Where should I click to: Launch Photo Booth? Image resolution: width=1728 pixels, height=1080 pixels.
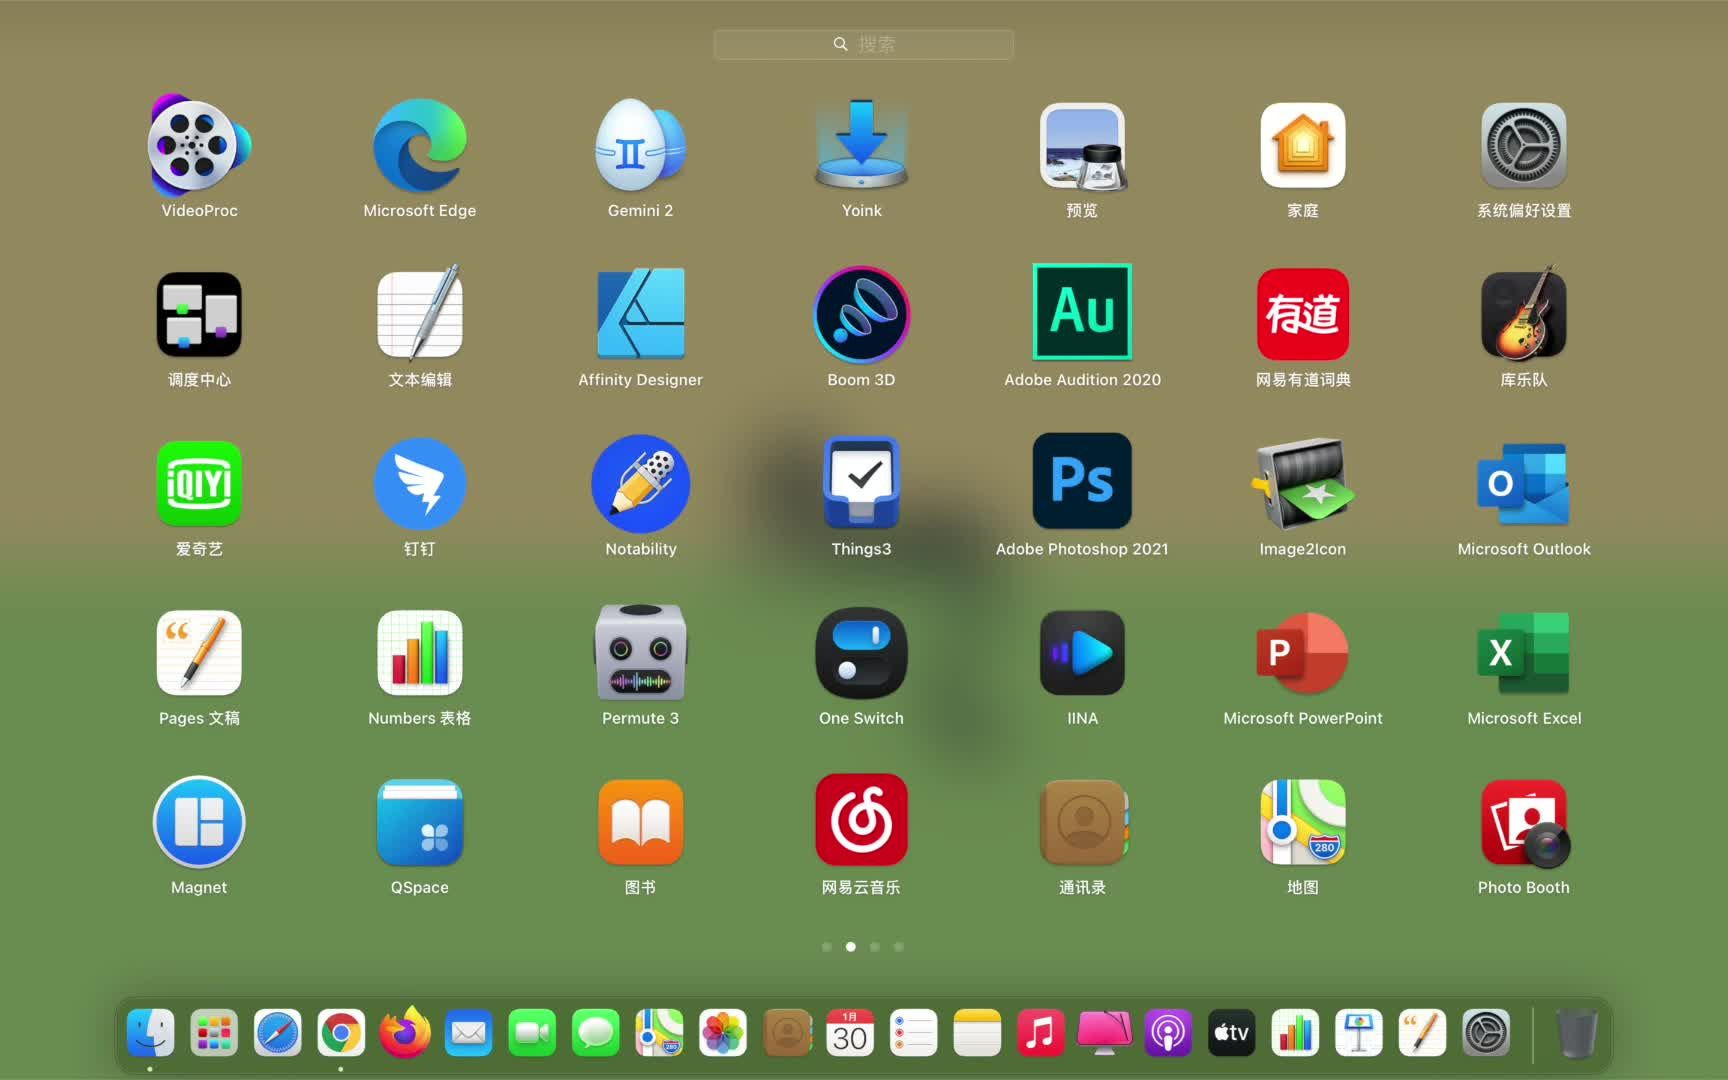(x=1524, y=822)
